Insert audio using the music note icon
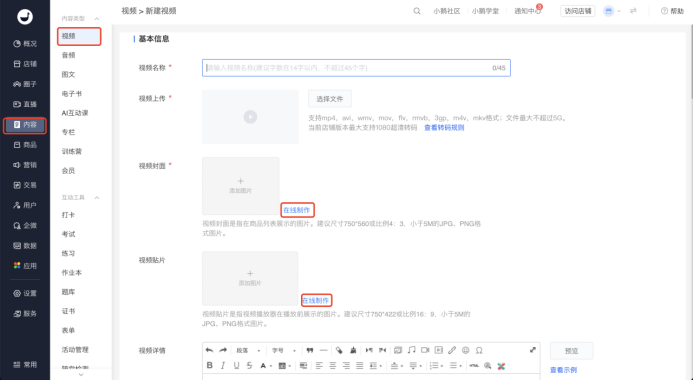 pyautogui.click(x=411, y=350)
